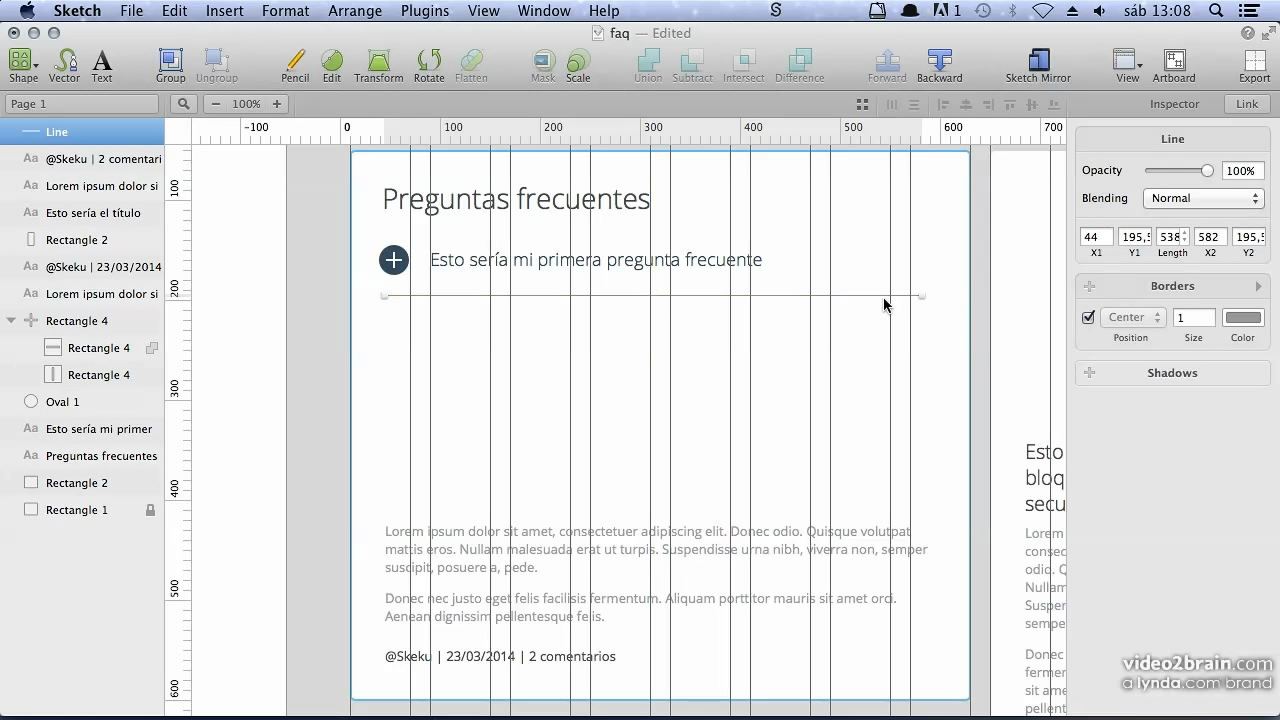This screenshot has width=1280, height=720.
Task: Open the Insert menu
Action: tap(225, 11)
